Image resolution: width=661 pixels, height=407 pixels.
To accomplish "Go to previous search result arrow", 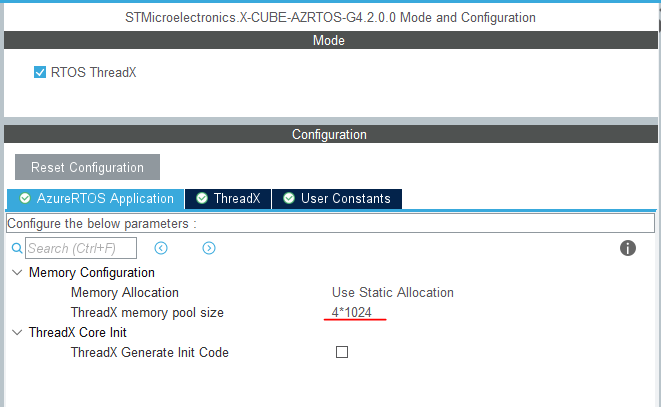I will click(x=161, y=248).
